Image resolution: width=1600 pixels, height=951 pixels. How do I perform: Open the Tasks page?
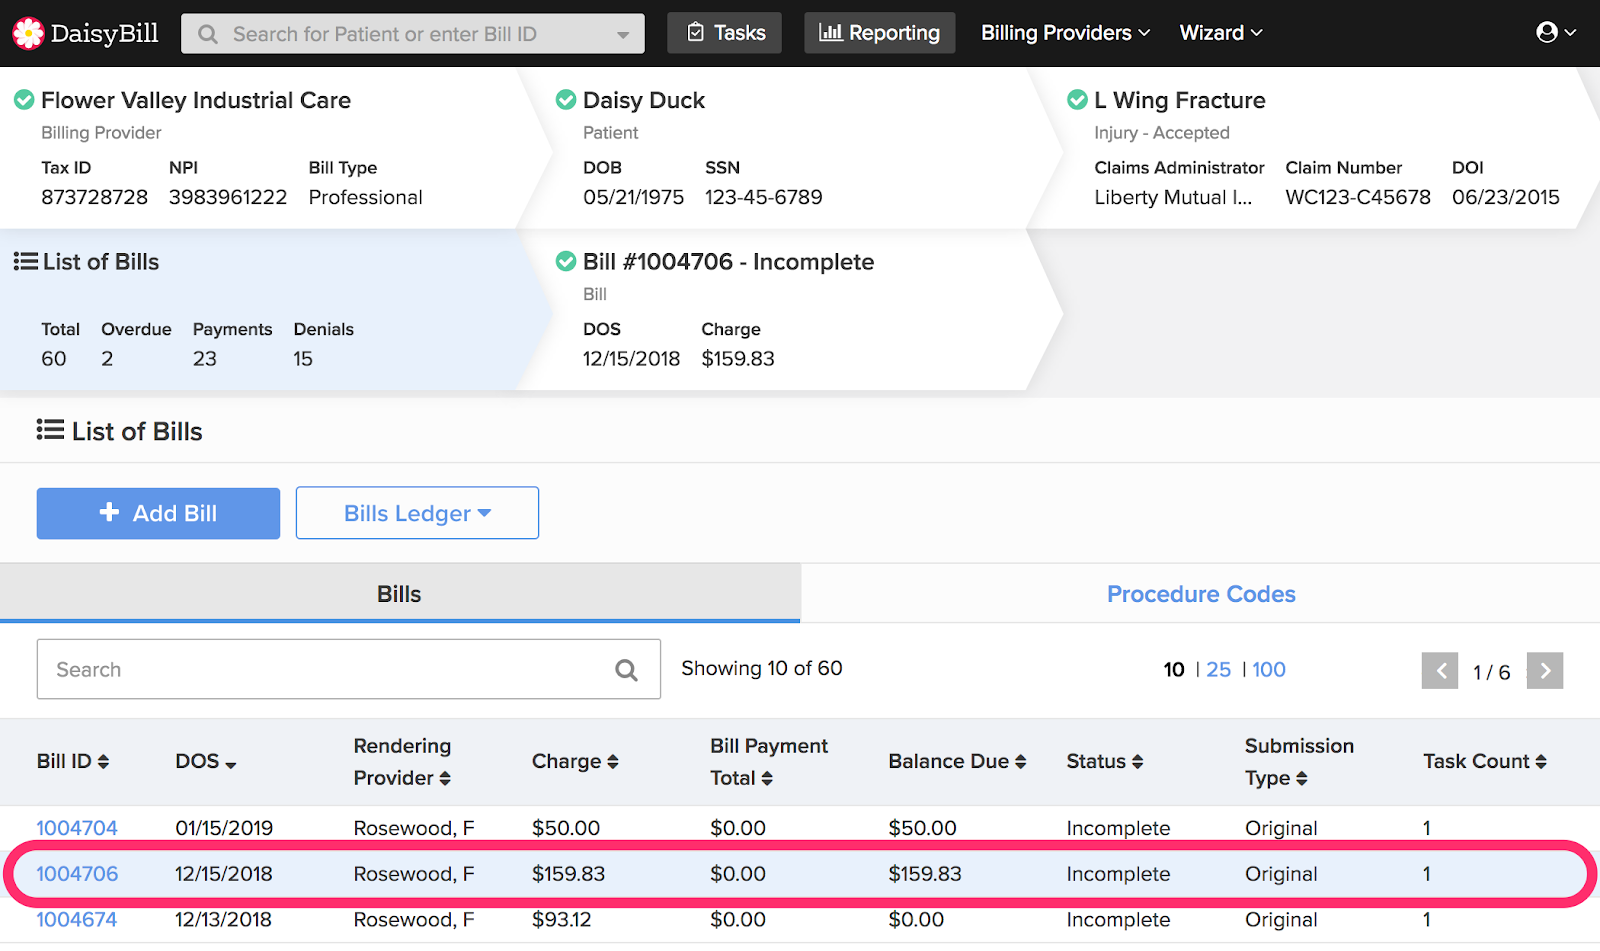point(725,33)
